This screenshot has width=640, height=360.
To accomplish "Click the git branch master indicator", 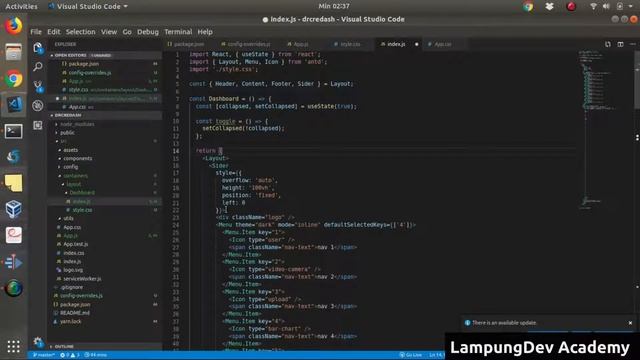I will tap(44, 355).
